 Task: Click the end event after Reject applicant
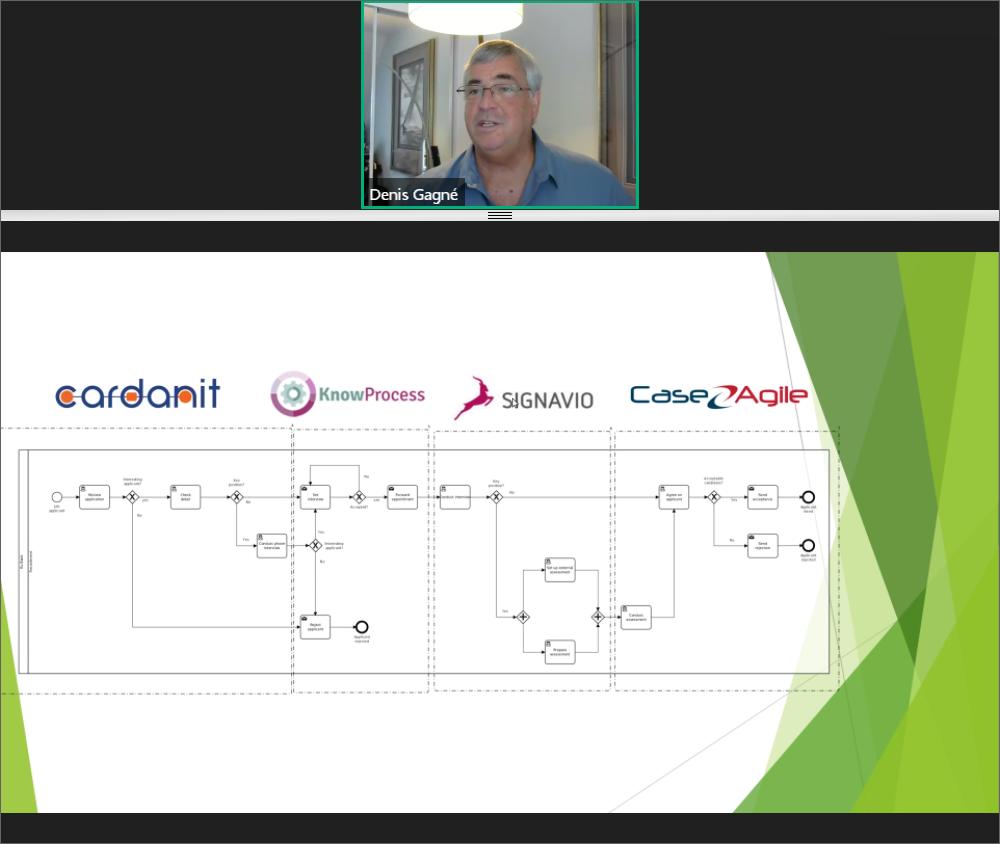pyautogui.click(x=362, y=627)
